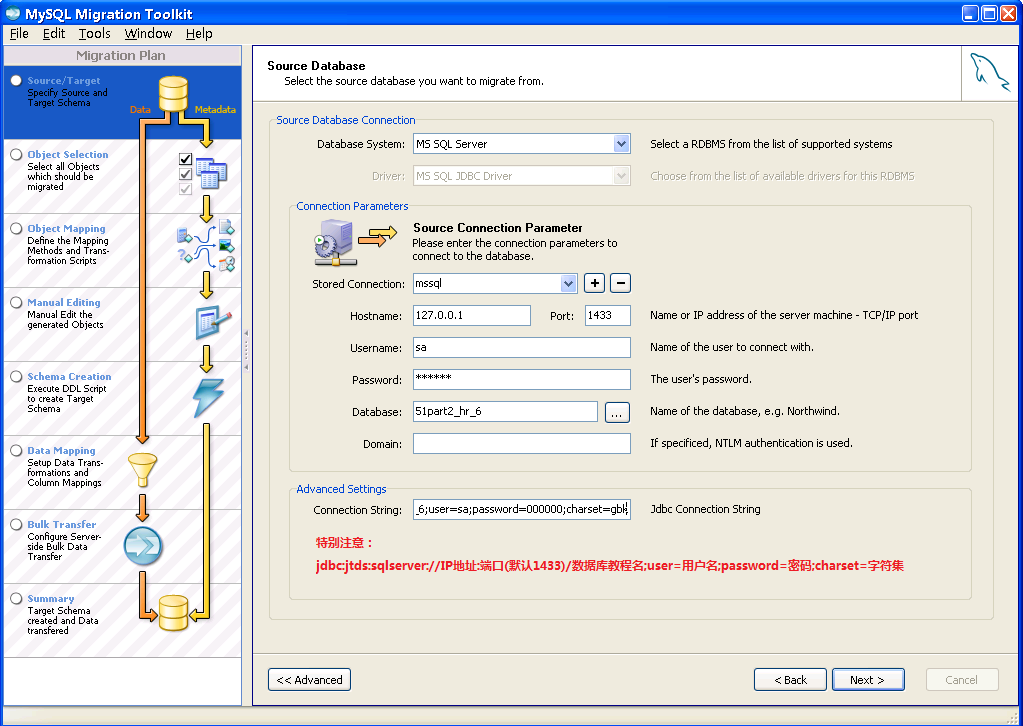Select the Summary step radio button
Screen dimensions: 1023x726
pos(16,599)
